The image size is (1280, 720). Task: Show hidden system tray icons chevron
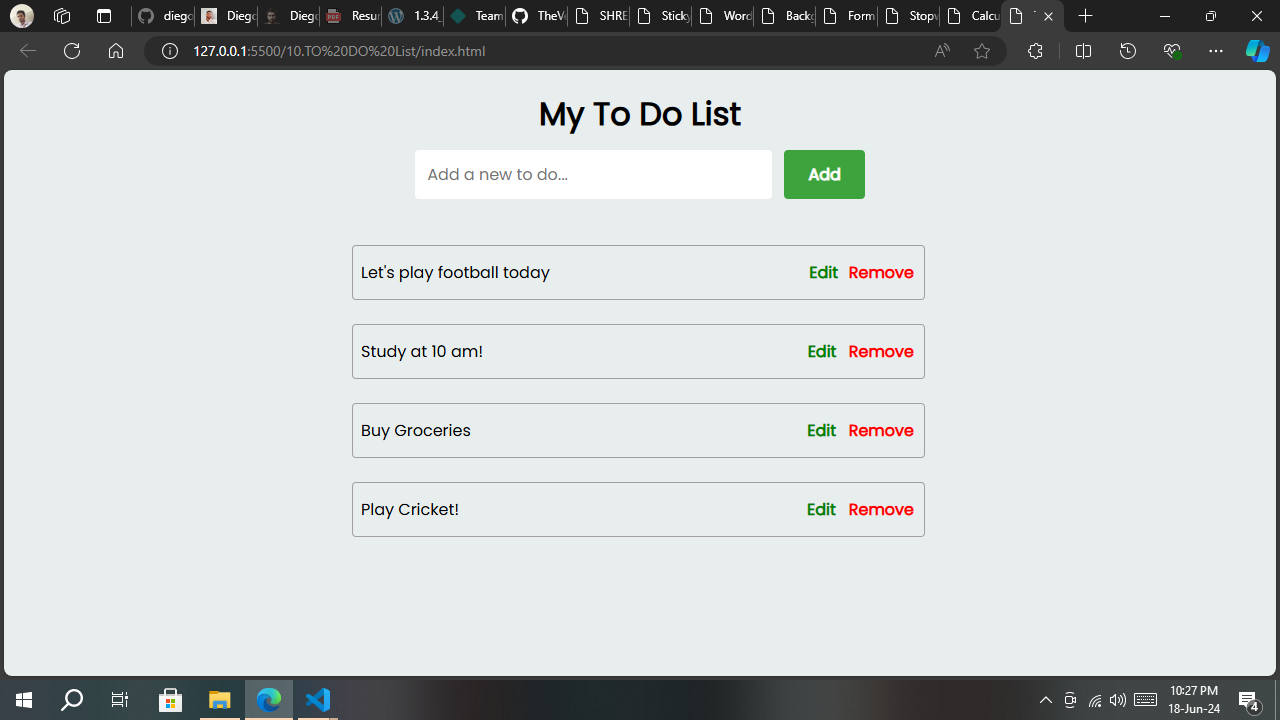pyautogui.click(x=1046, y=700)
